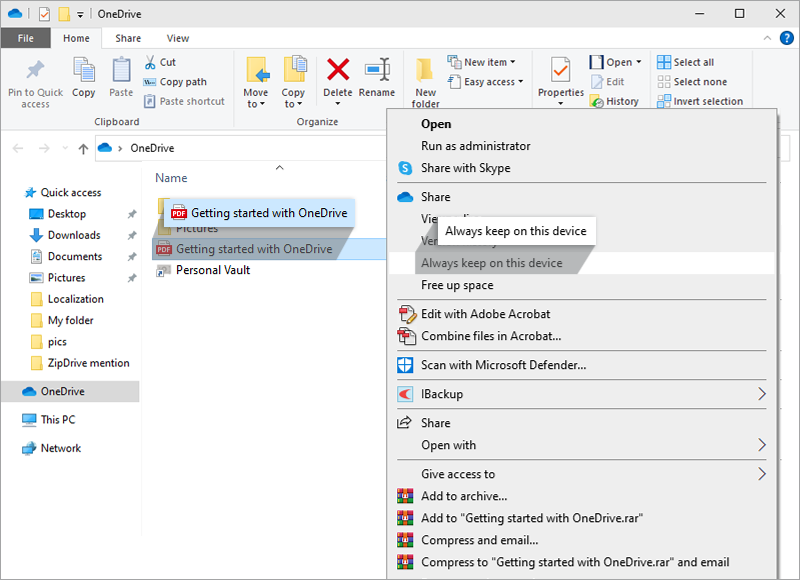Click the Edit ribbon button

click(608, 82)
